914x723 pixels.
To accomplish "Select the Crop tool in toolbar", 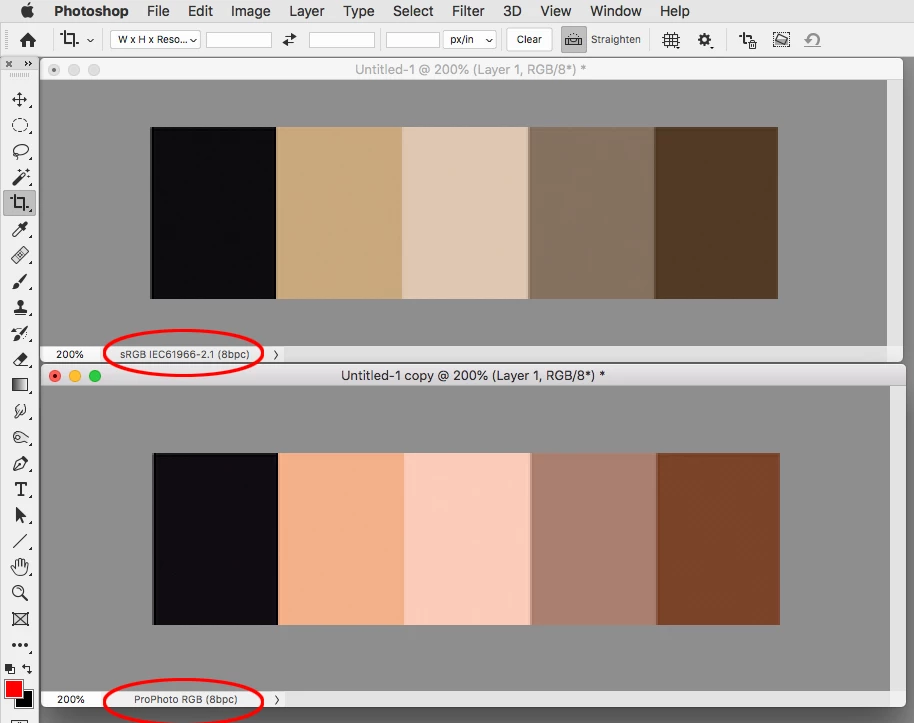I will point(20,203).
